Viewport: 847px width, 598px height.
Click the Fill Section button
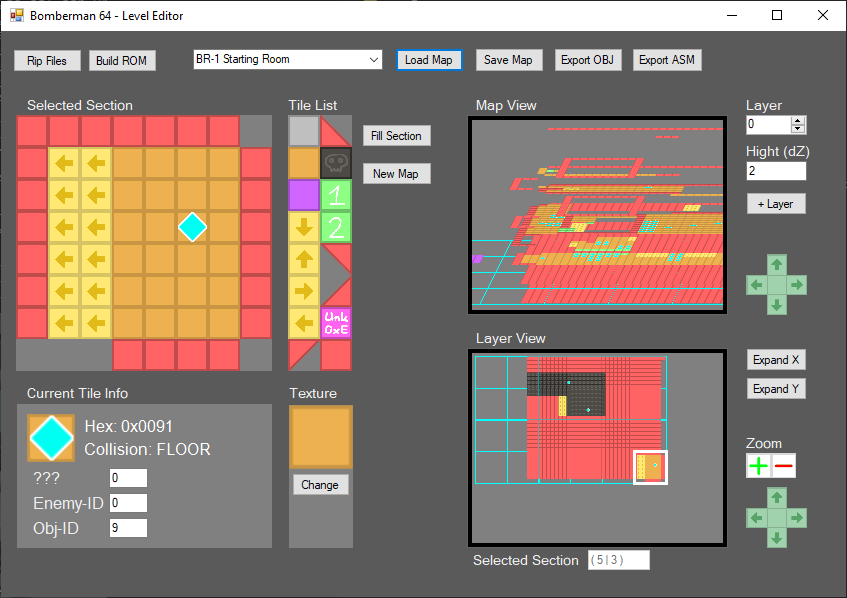click(396, 136)
